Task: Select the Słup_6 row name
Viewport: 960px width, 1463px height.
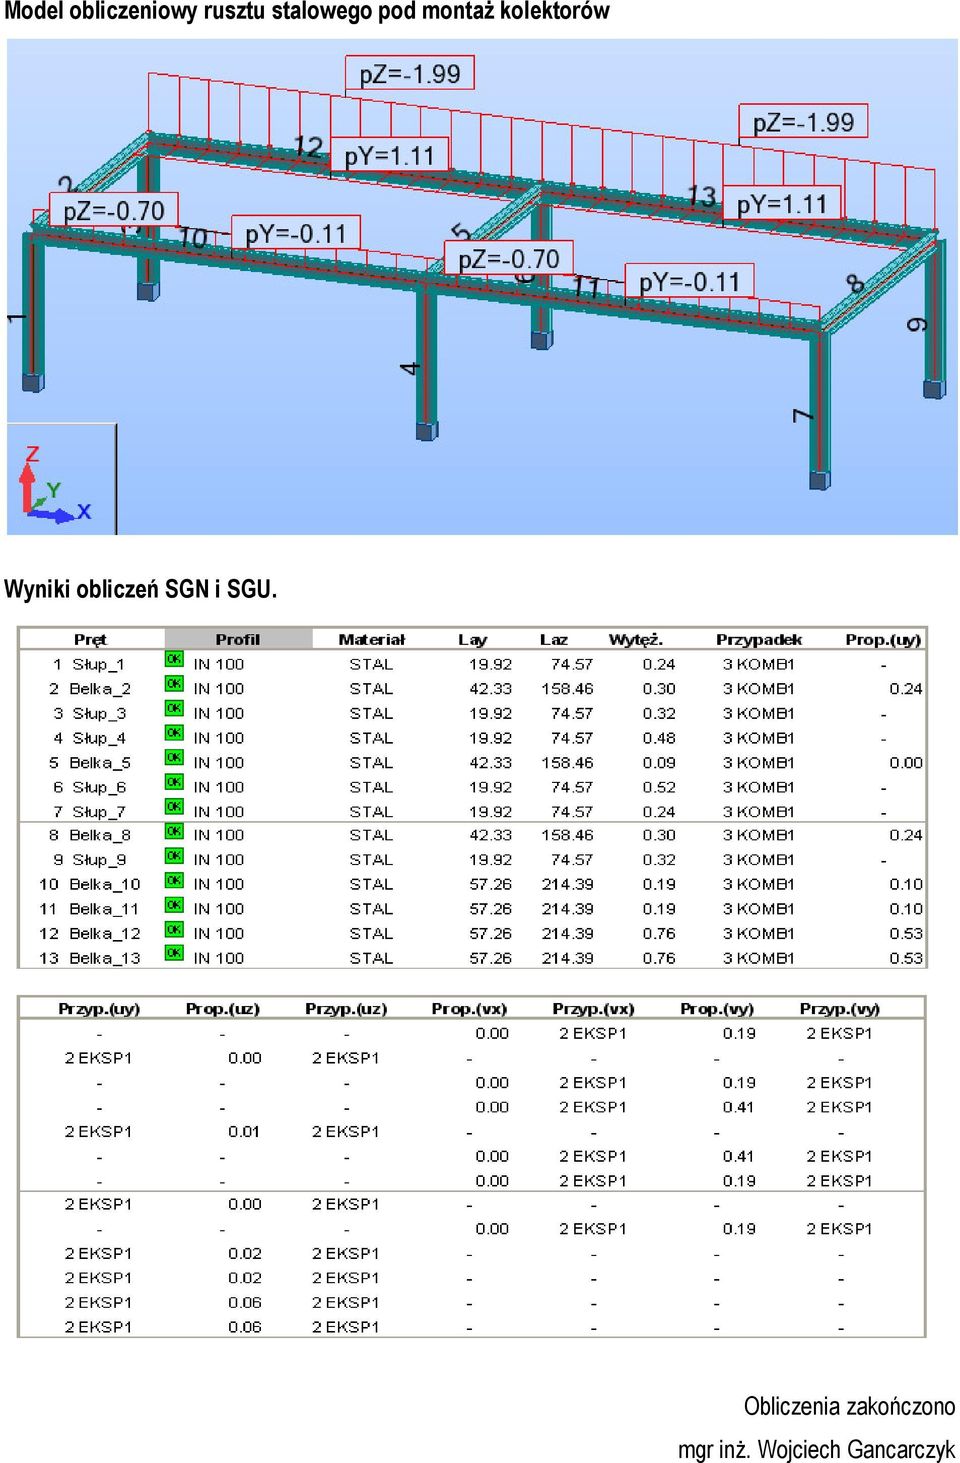Action: click(98, 787)
